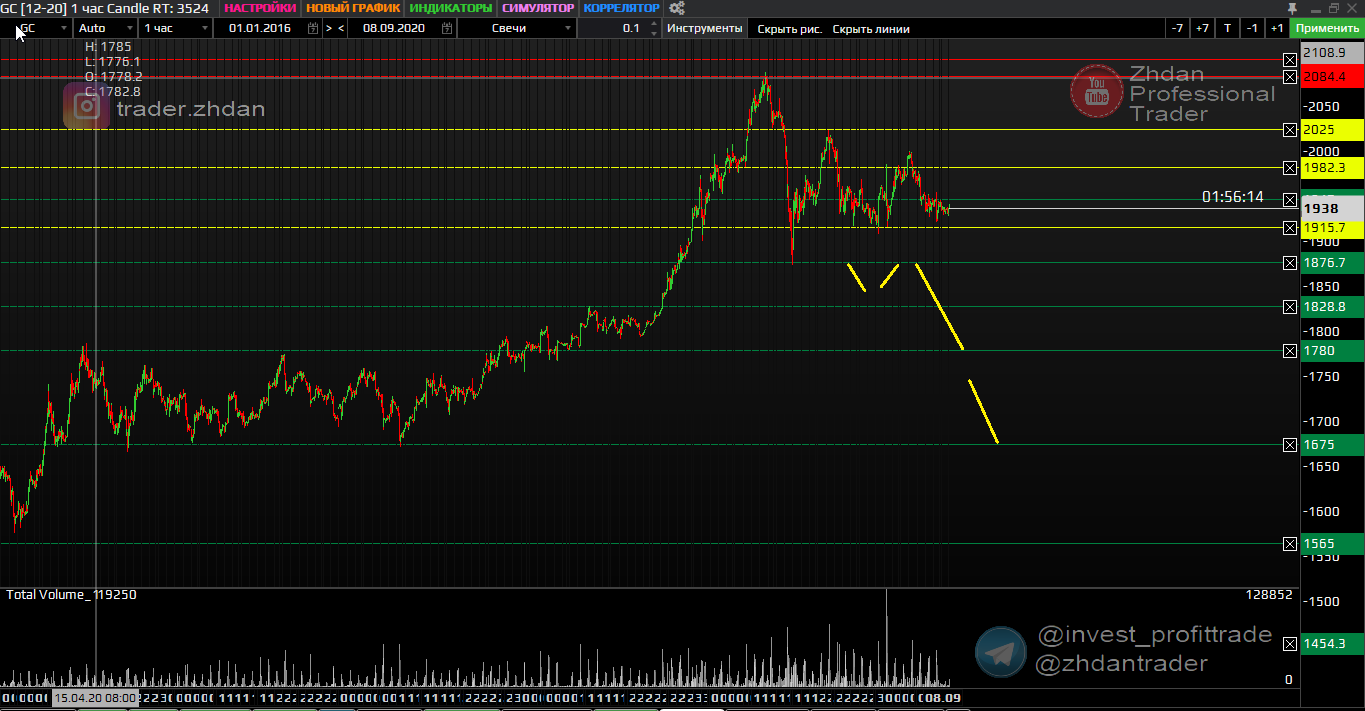The height and width of the screenshot is (711, 1365).
Task: Remove the 1876.7 level line
Action: (x=1290, y=263)
